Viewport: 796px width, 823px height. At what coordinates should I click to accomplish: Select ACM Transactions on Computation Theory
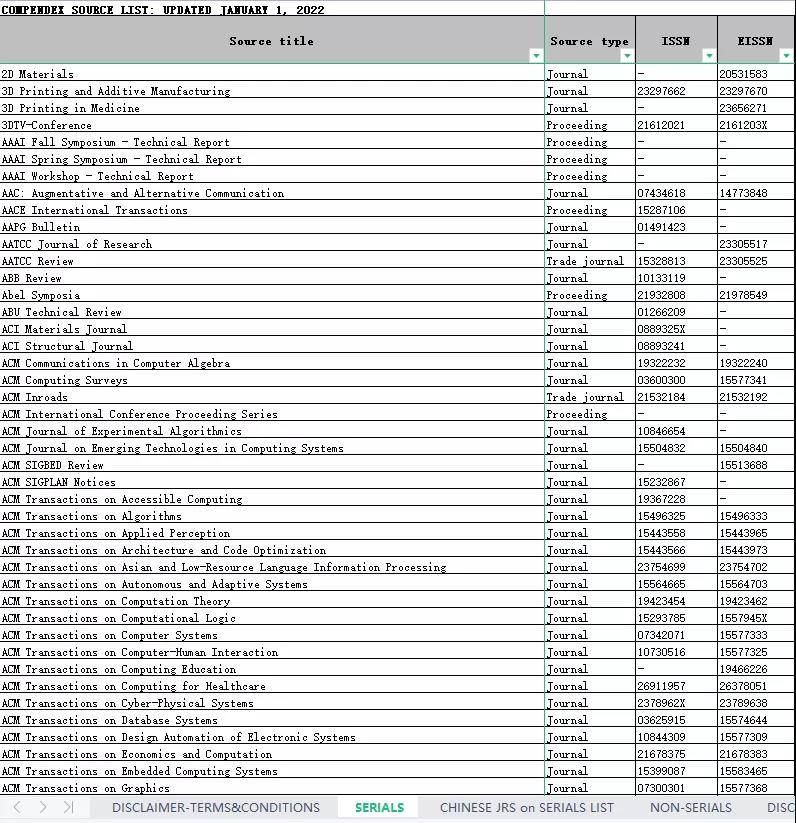pyautogui.click(x=272, y=601)
